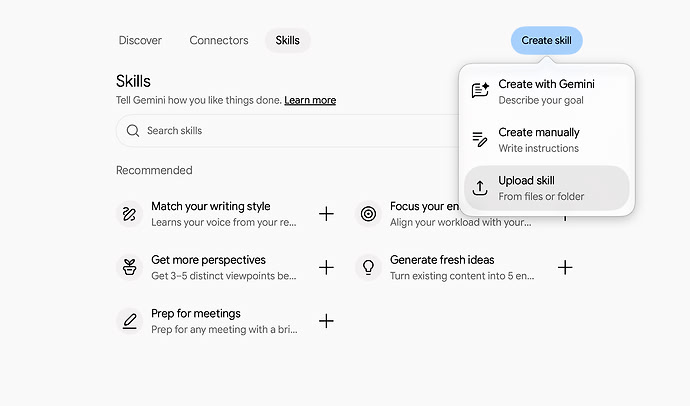Screen dimensions: 690x406
Task: Select Upload skill from files or folder
Action: [x=547, y=188]
